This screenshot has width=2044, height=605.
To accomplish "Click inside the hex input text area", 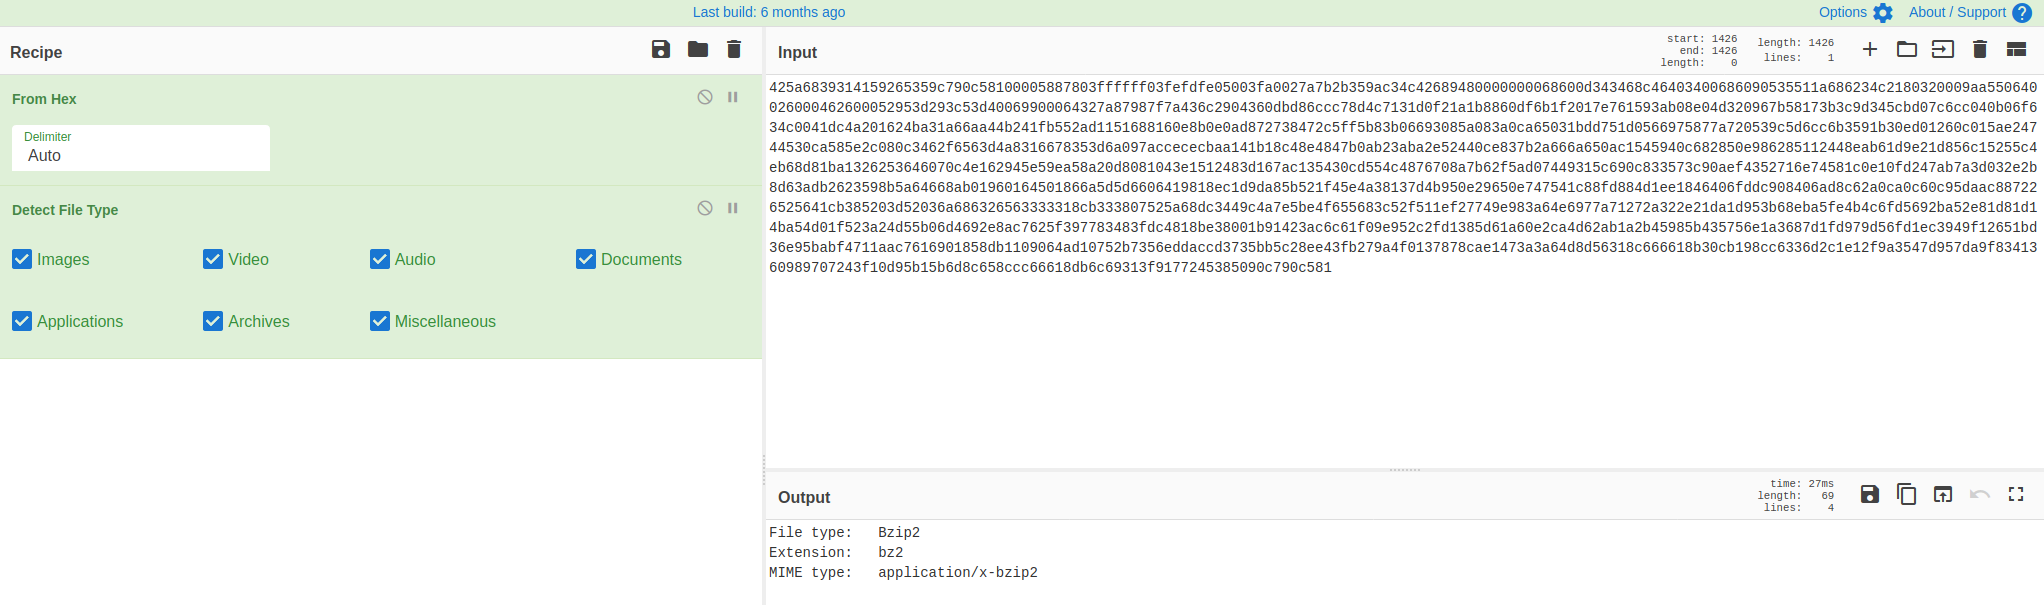I will 1400,370.
